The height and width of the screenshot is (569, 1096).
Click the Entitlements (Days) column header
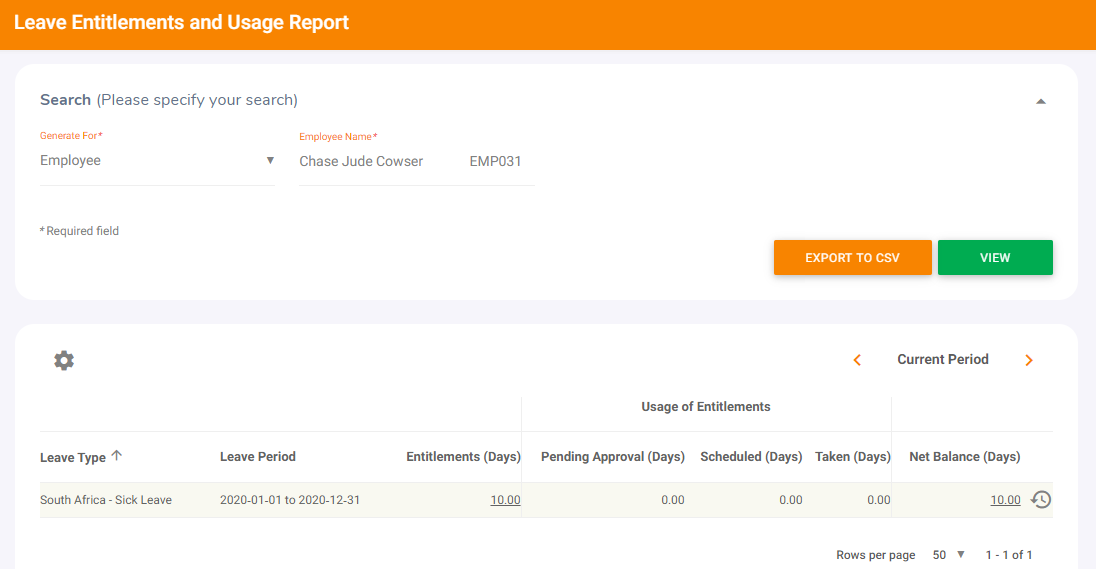click(x=463, y=456)
